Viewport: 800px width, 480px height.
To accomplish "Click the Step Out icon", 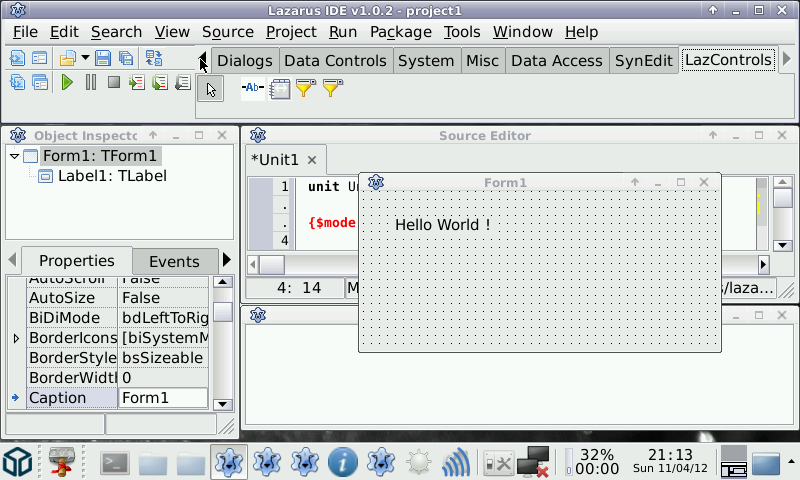I will point(183,82).
